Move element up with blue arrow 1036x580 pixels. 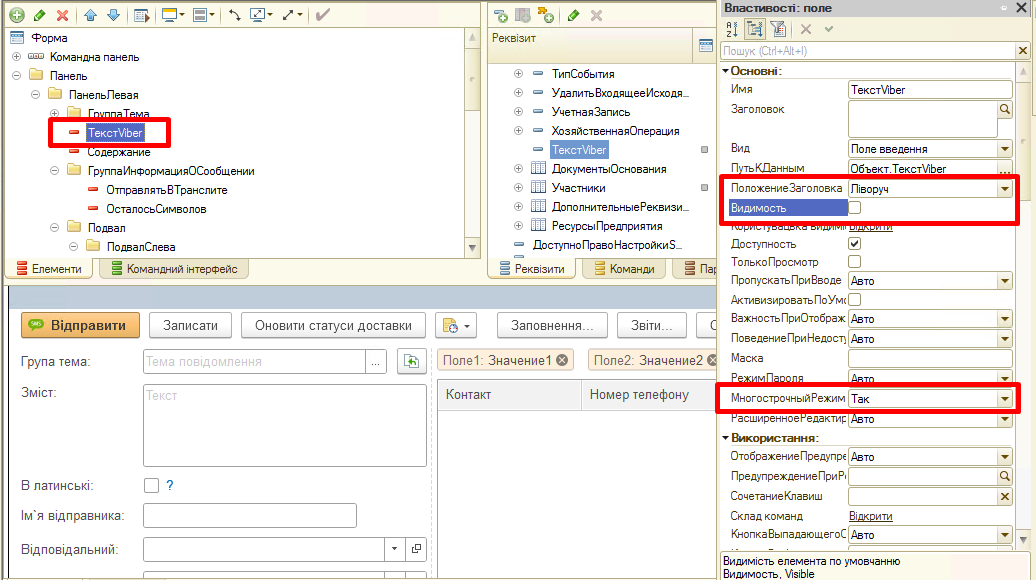pyautogui.click(x=91, y=15)
